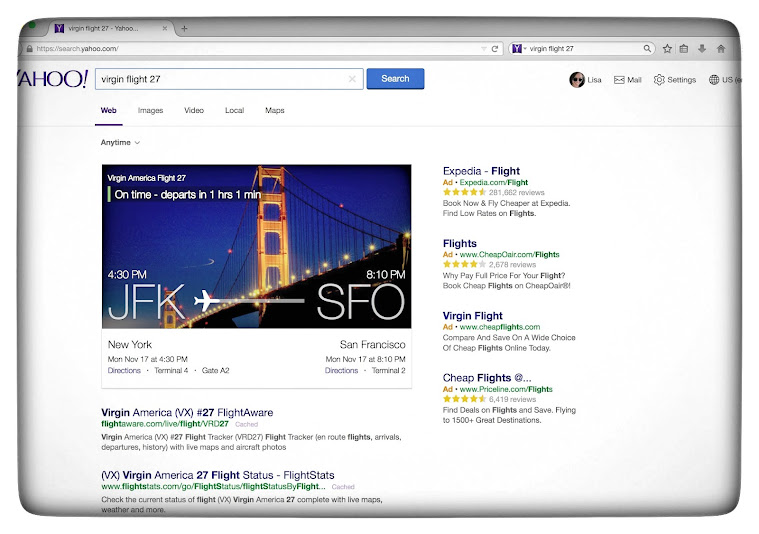The width and height of the screenshot is (759, 534).
Task: Open Mail envelope icon
Action: (619, 80)
